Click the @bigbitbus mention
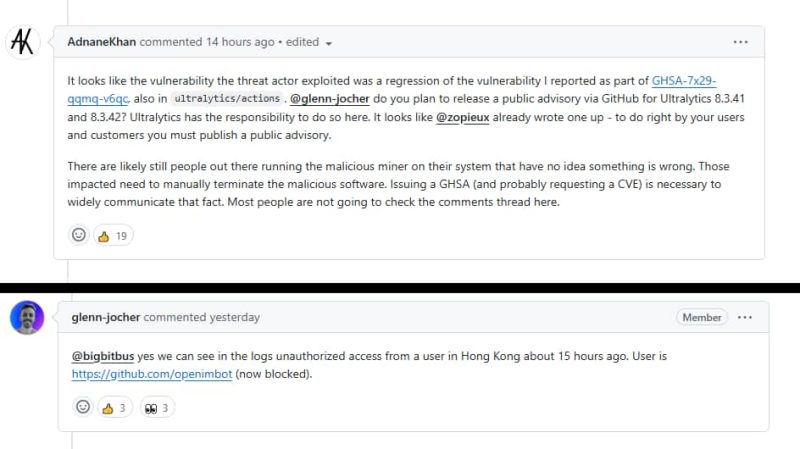Image resolution: width=800 pixels, height=449 pixels. [104, 356]
